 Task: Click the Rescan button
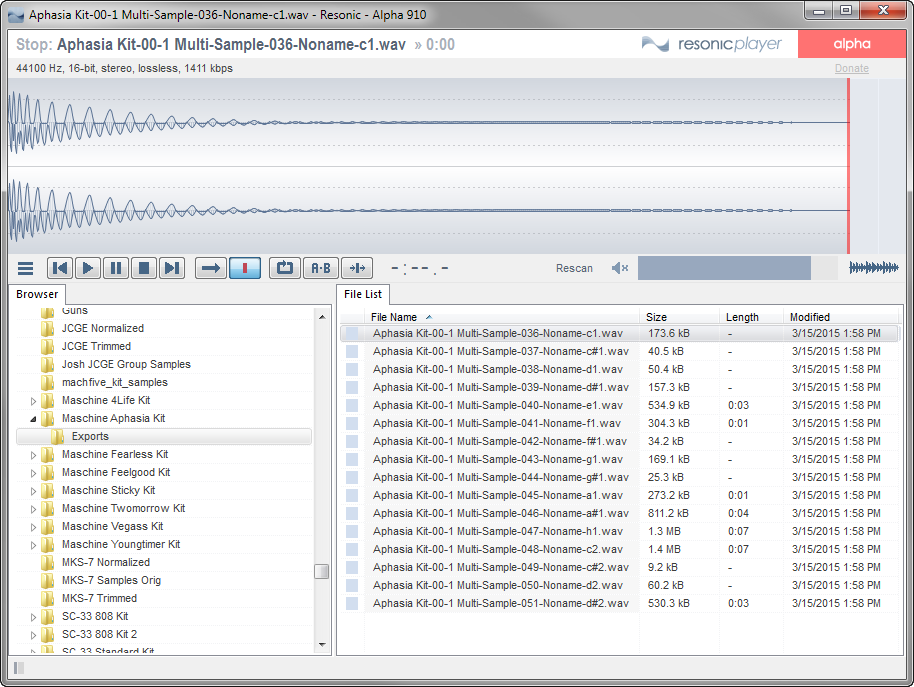574,268
